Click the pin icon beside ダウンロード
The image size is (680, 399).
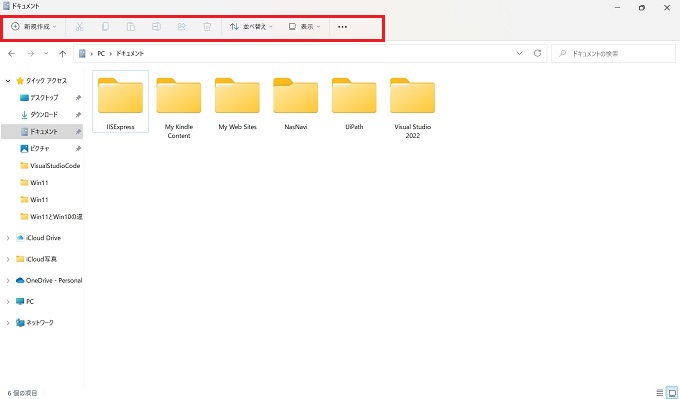pos(78,115)
